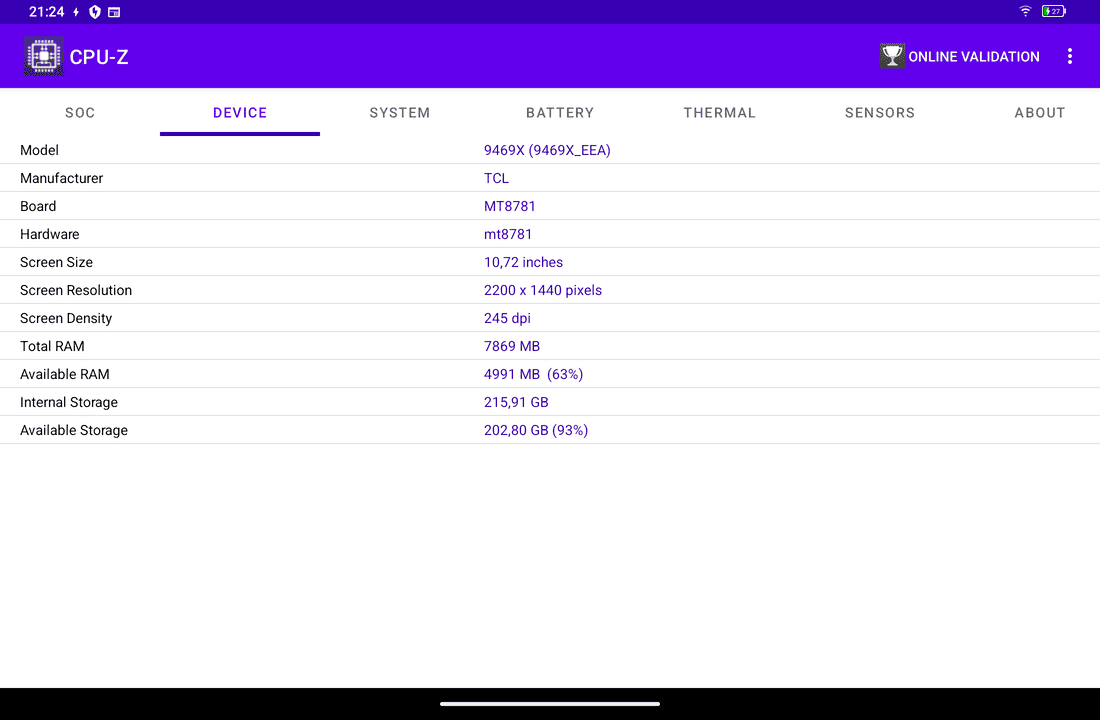Open the ABOUT tab
This screenshot has width=1100, height=720.
(x=1040, y=113)
